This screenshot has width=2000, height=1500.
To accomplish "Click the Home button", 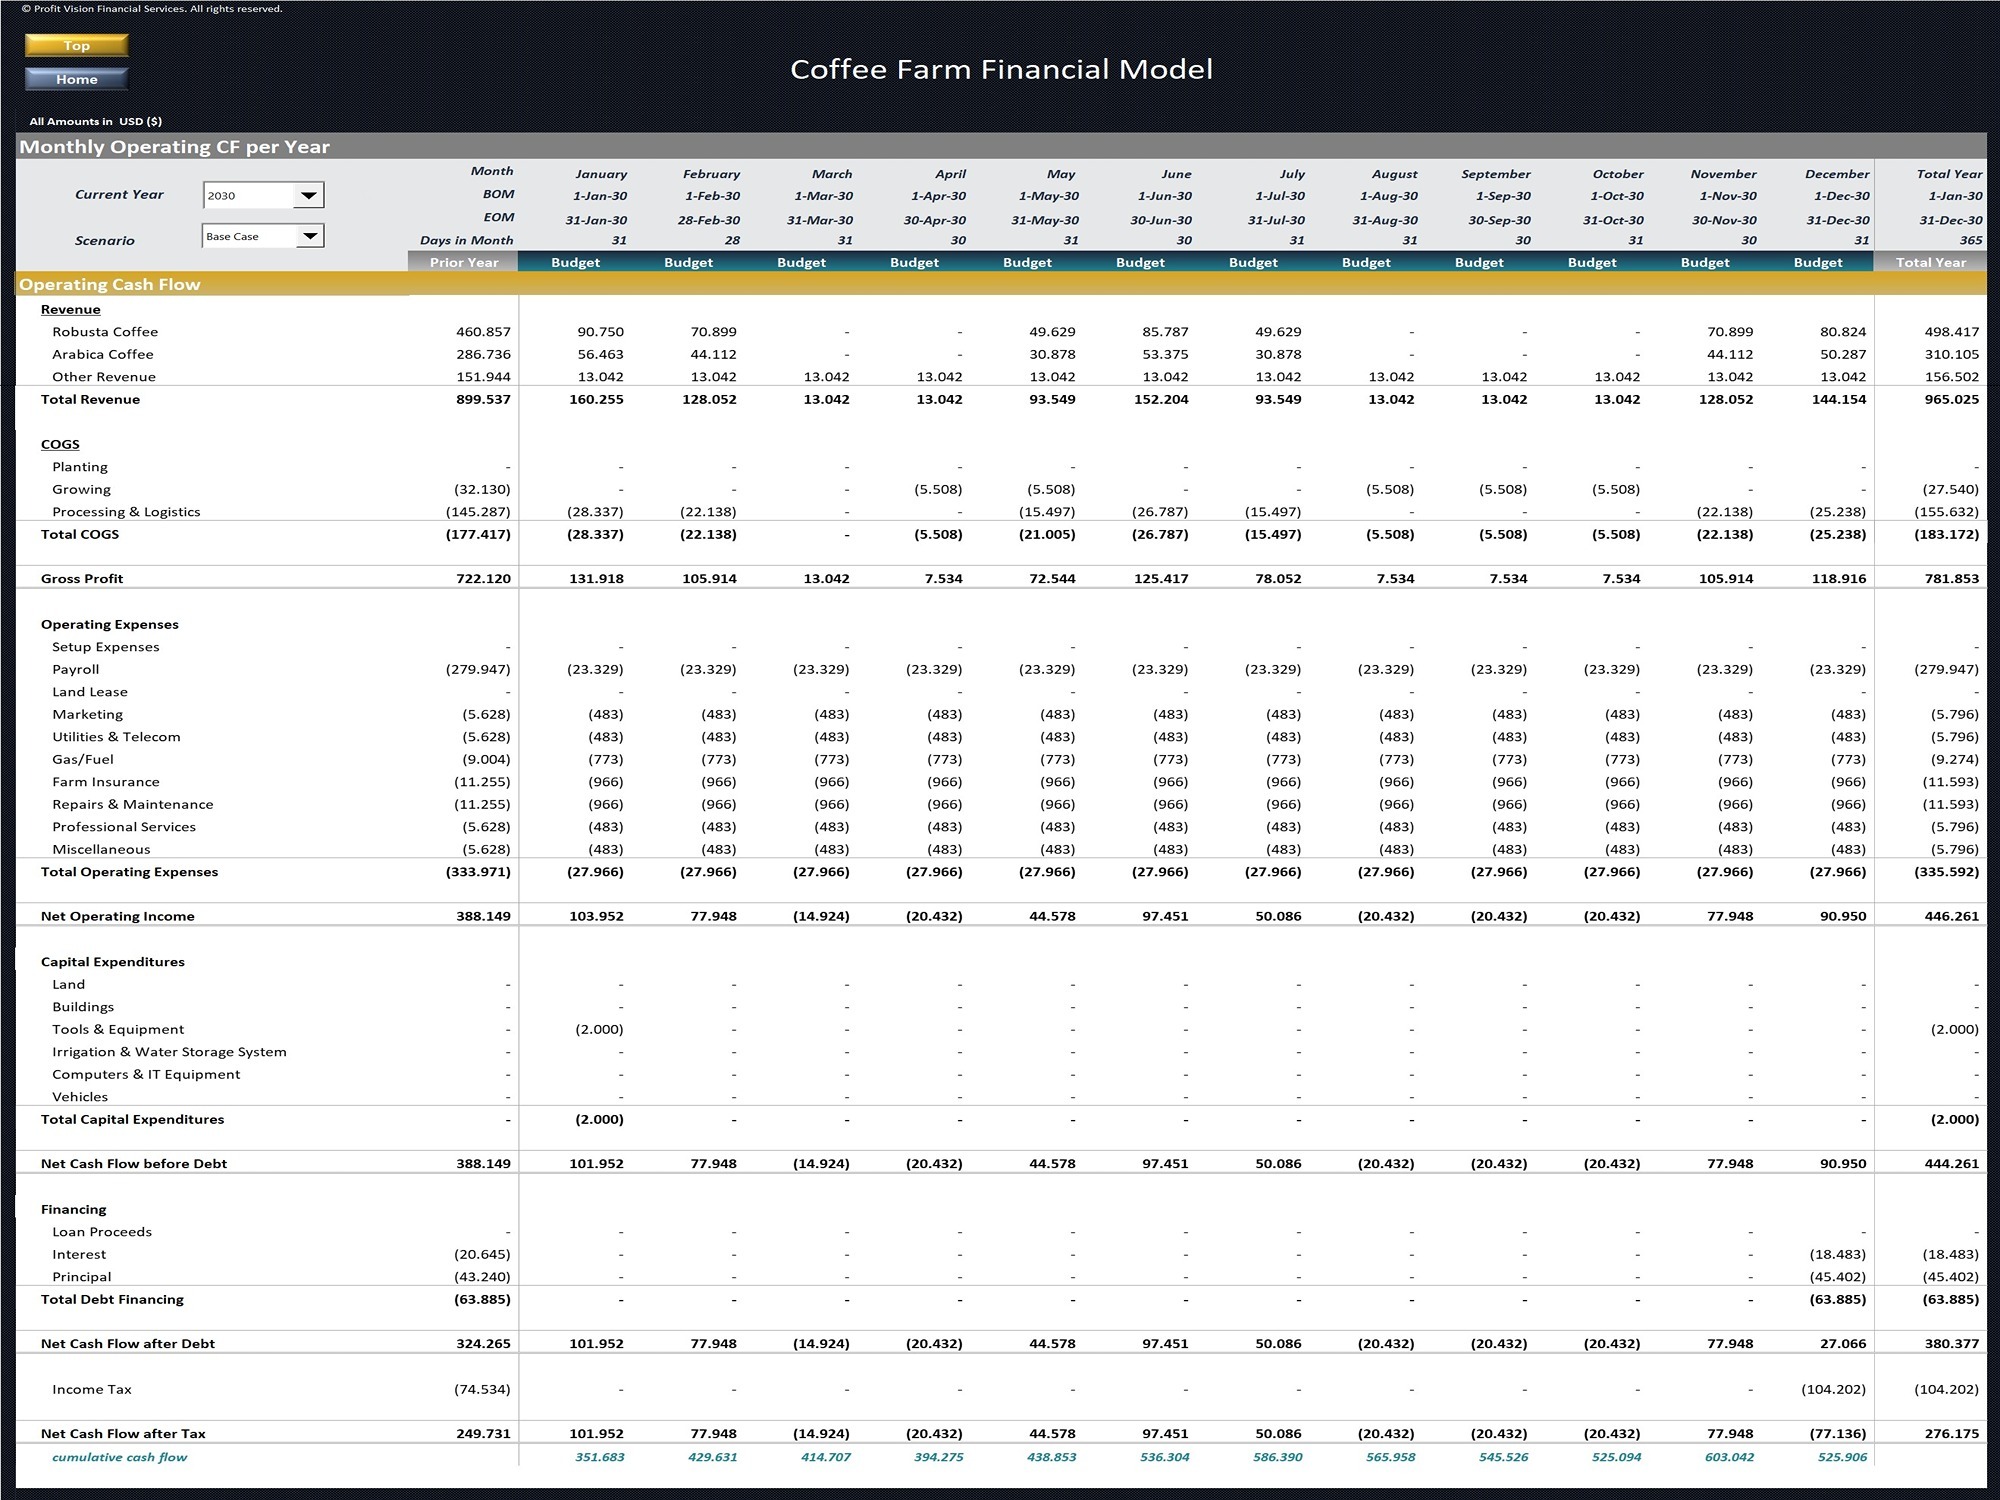I will click(76, 79).
